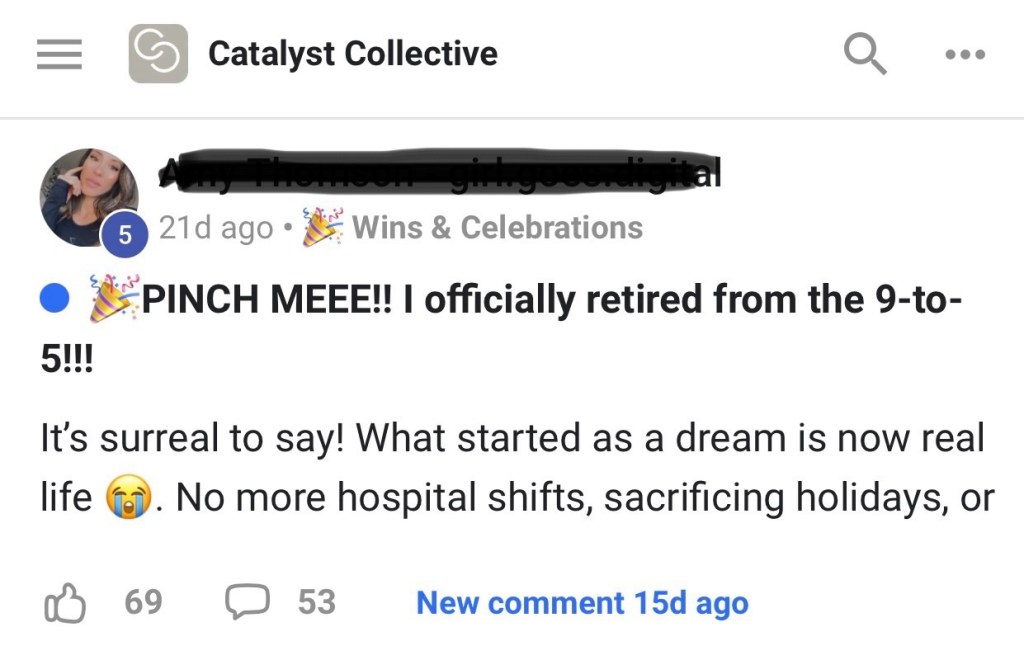Image resolution: width=1024 pixels, height=660 pixels.
Task: Click the party popper emoji in post title
Action: pyautogui.click(x=113, y=298)
